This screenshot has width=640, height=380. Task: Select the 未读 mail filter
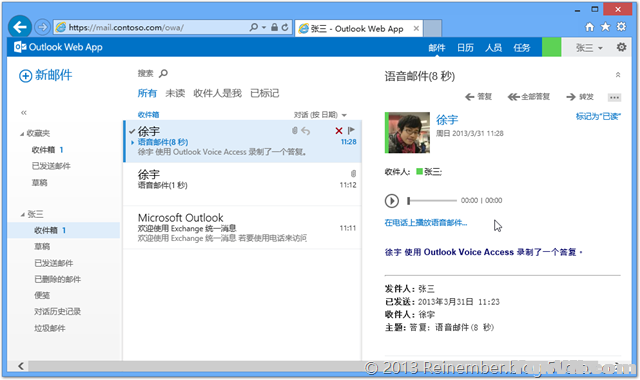(175, 93)
